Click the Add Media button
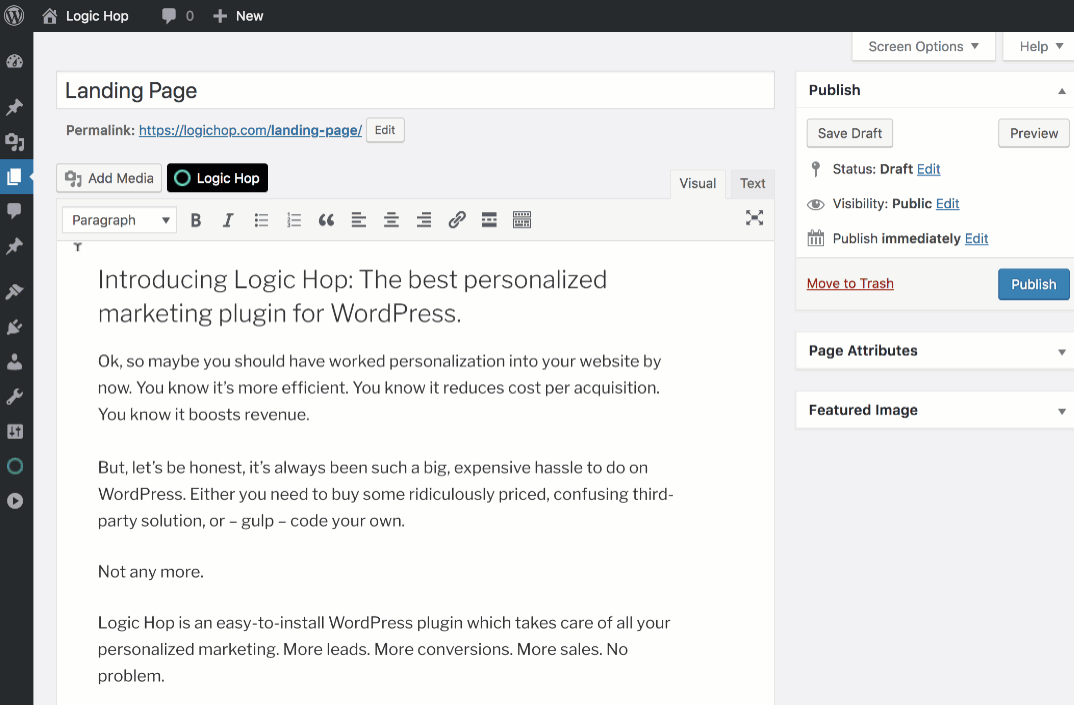1074x705 pixels. tap(109, 178)
